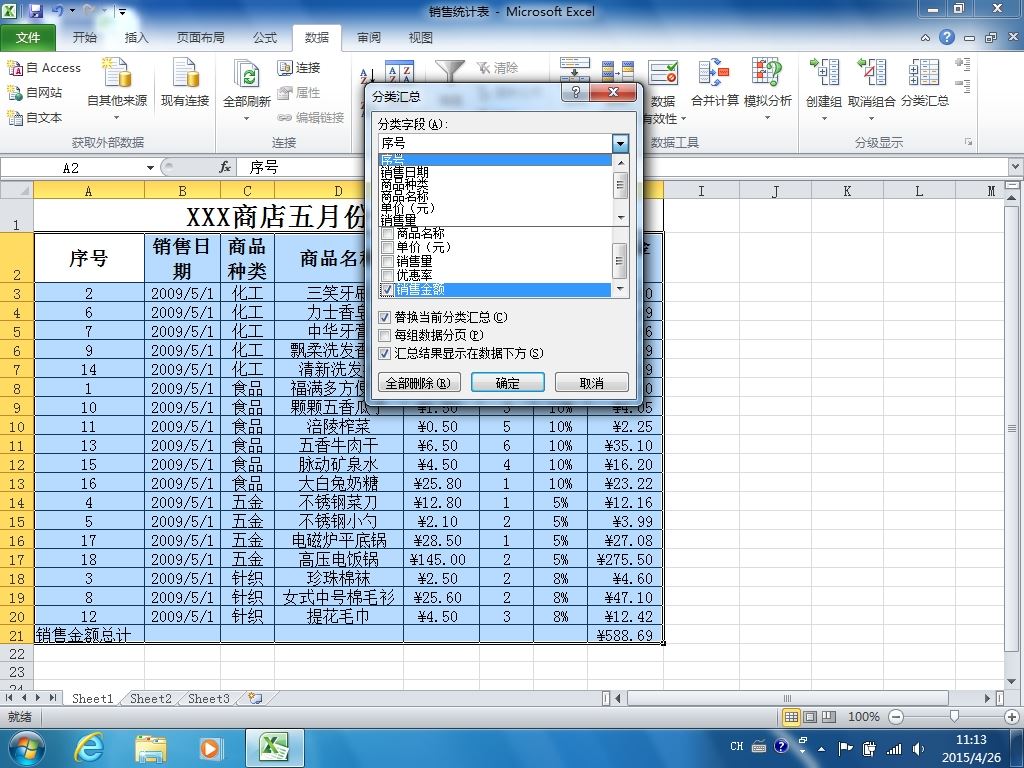The image size is (1024, 768).
Task: Click the save icon in quick access toolbar
Action: tap(35, 10)
